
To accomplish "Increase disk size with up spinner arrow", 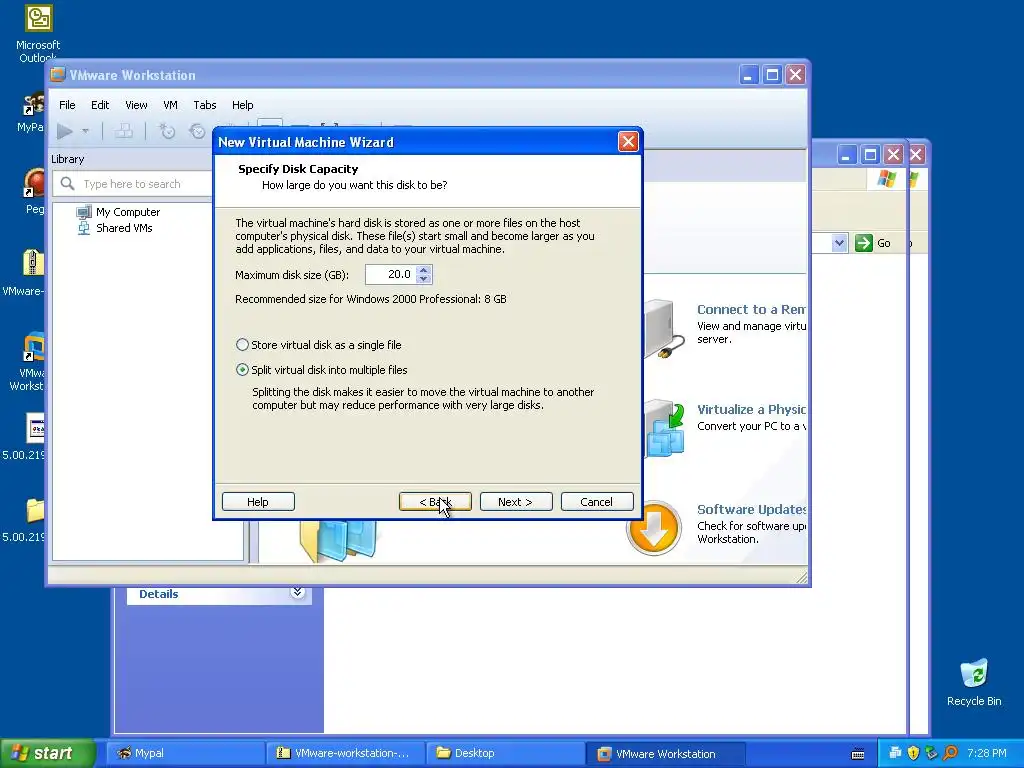I will click(424, 270).
